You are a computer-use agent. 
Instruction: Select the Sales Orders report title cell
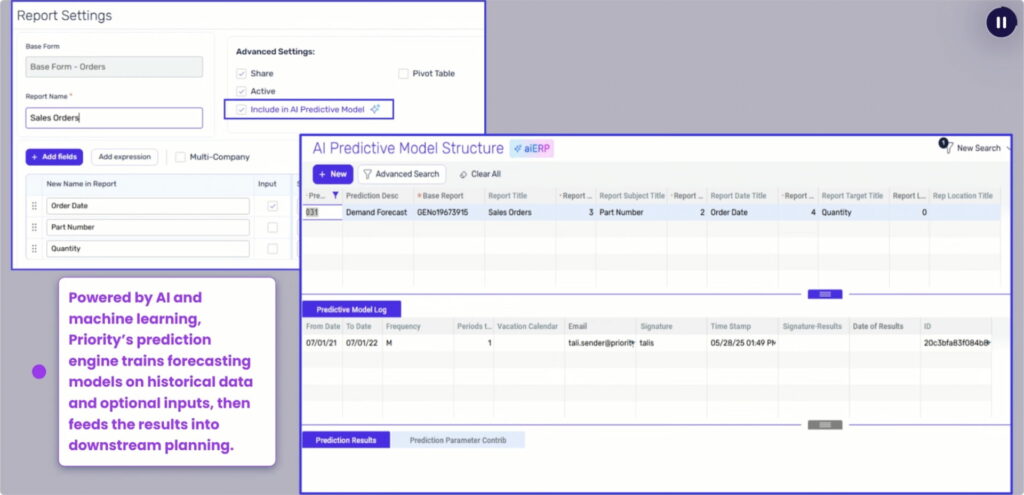pyautogui.click(x=520, y=212)
